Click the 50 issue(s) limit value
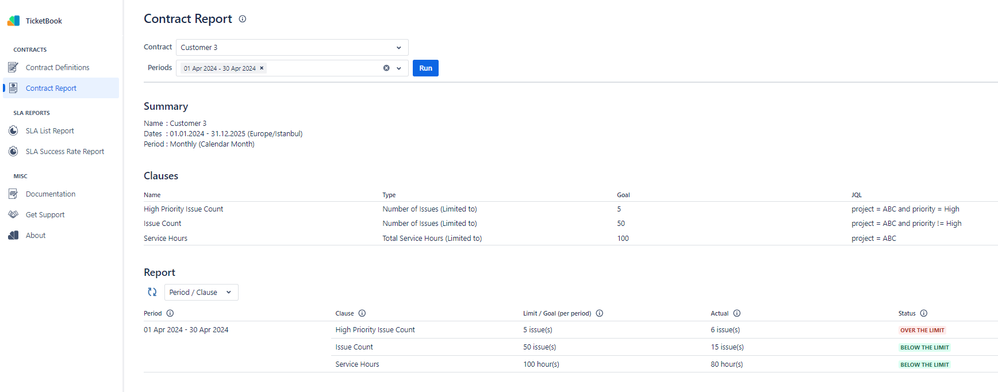Viewport: 998px width, 392px height. click(539, 347)
